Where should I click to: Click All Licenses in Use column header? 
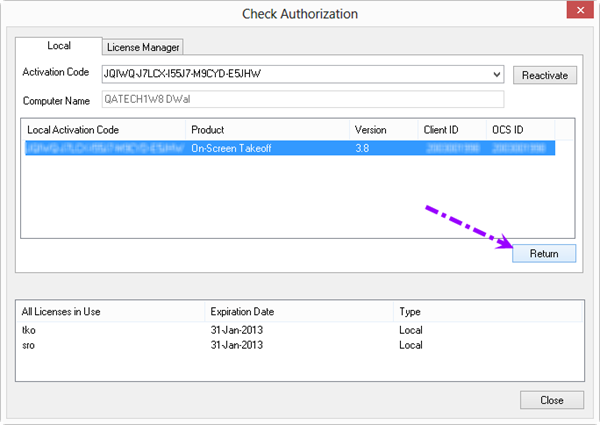click(110, 312)
